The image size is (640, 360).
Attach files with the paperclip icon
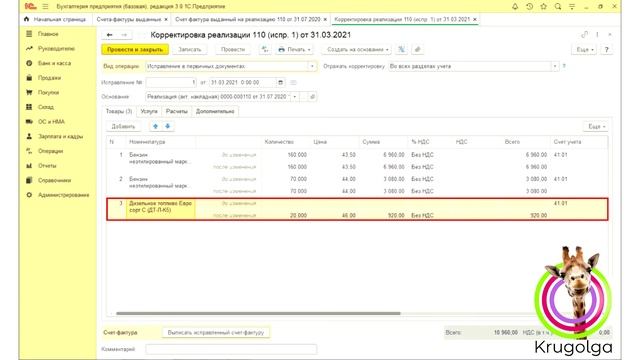pyautogui.click(x=417, y=49)
